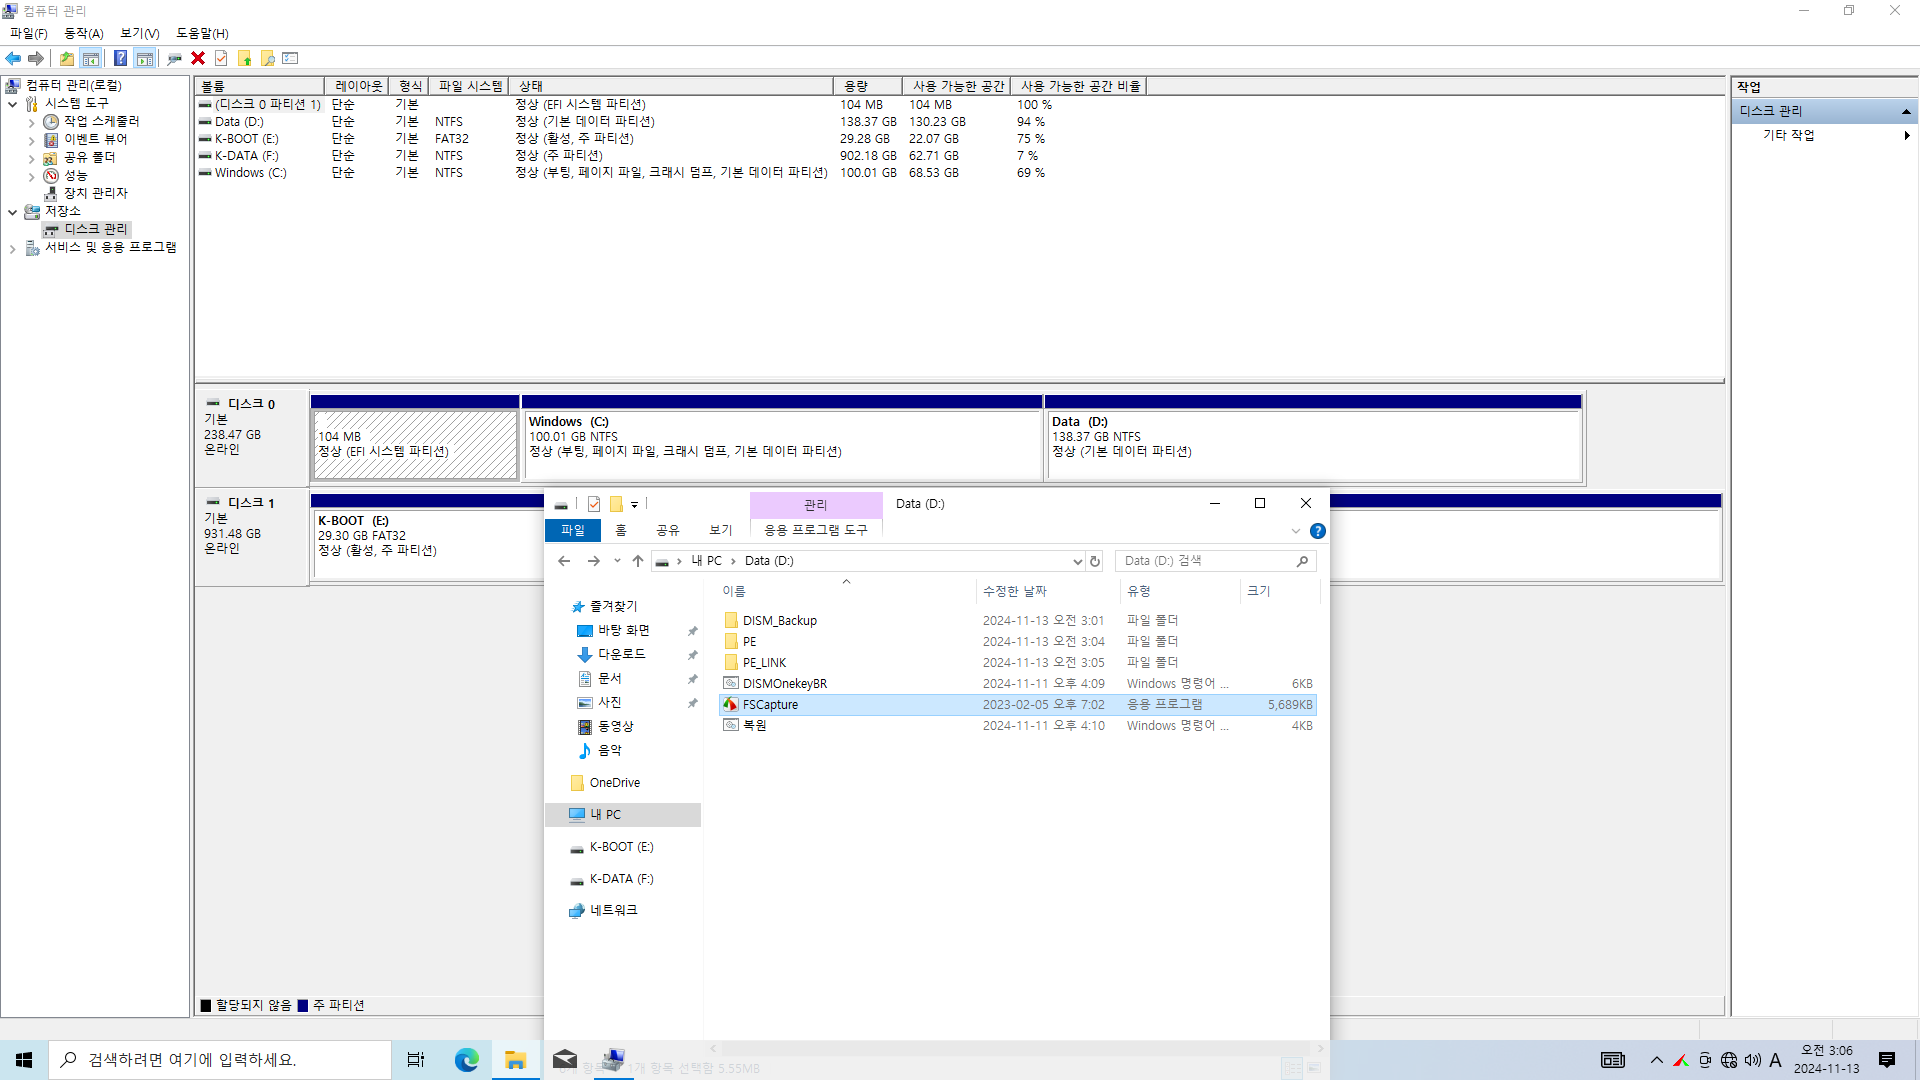Select 디스크 관리 in the console tree

[96, 229]
